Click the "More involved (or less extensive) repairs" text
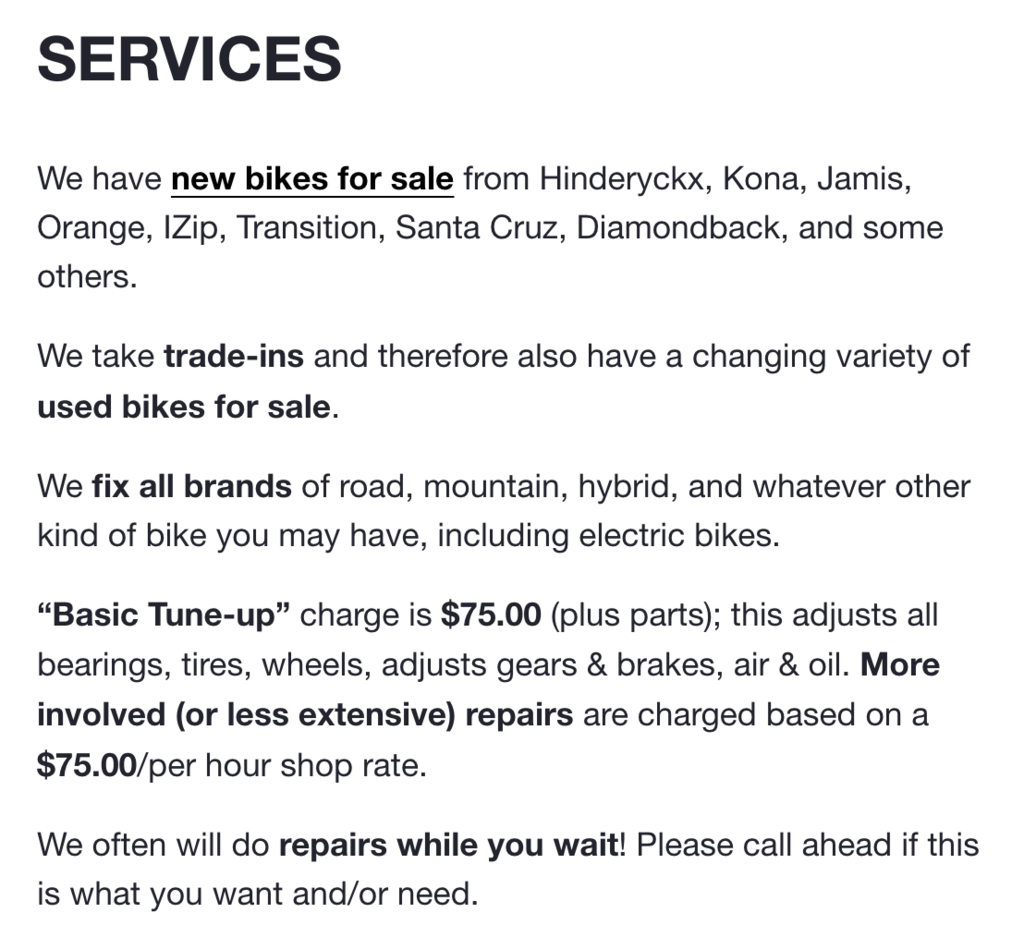 (305, 715)
